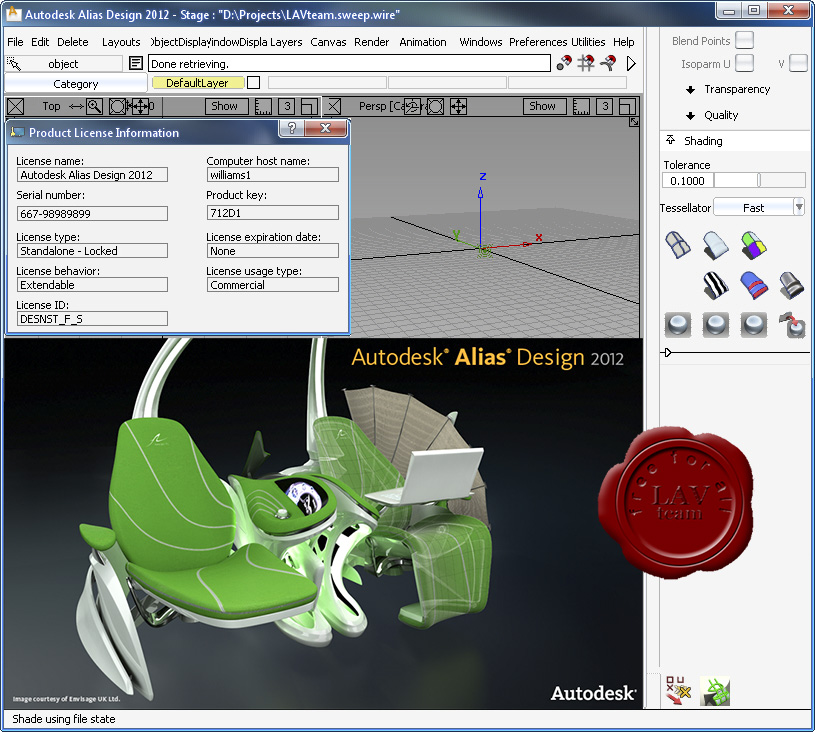Open the Category layer dropdown
Screen dimensions: 815x732
75,84
